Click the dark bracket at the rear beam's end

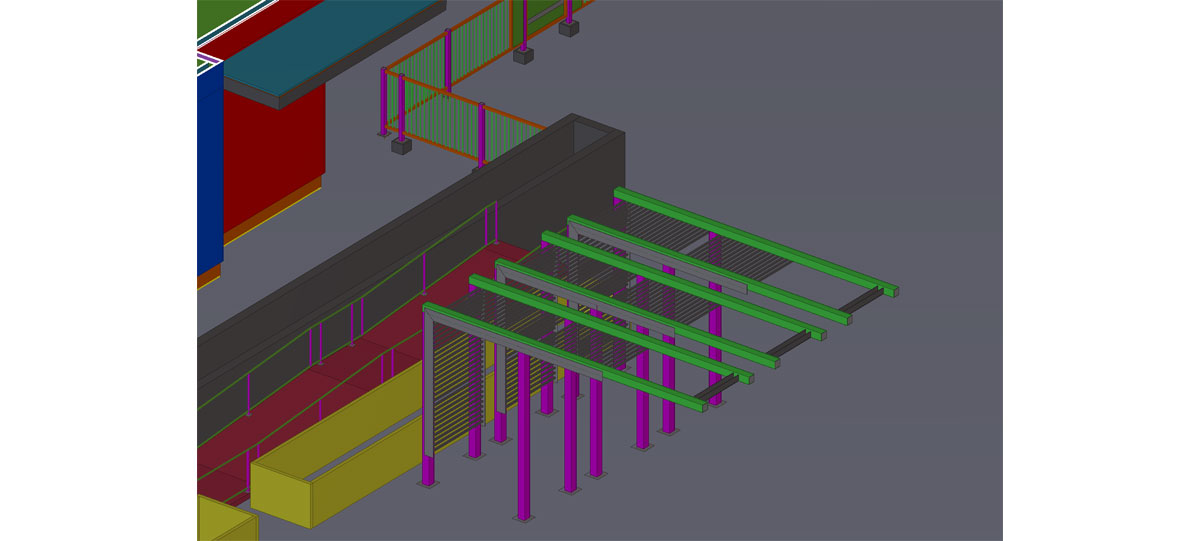860,298
